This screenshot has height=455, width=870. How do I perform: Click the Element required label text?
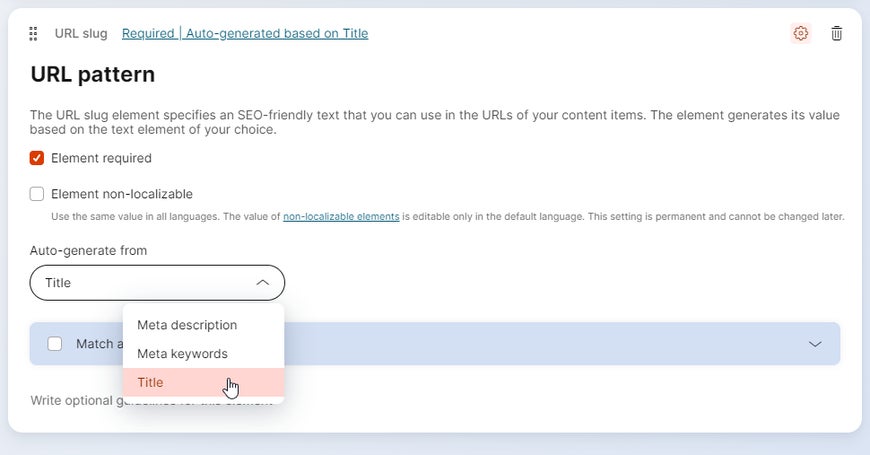pos(101,158)
